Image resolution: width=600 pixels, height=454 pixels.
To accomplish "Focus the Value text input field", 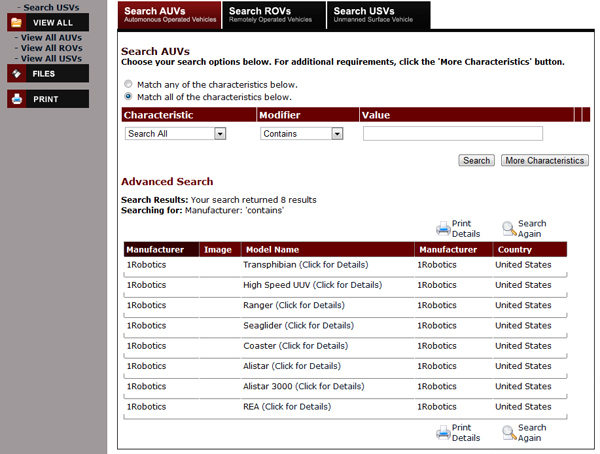I will pos(453,133).
